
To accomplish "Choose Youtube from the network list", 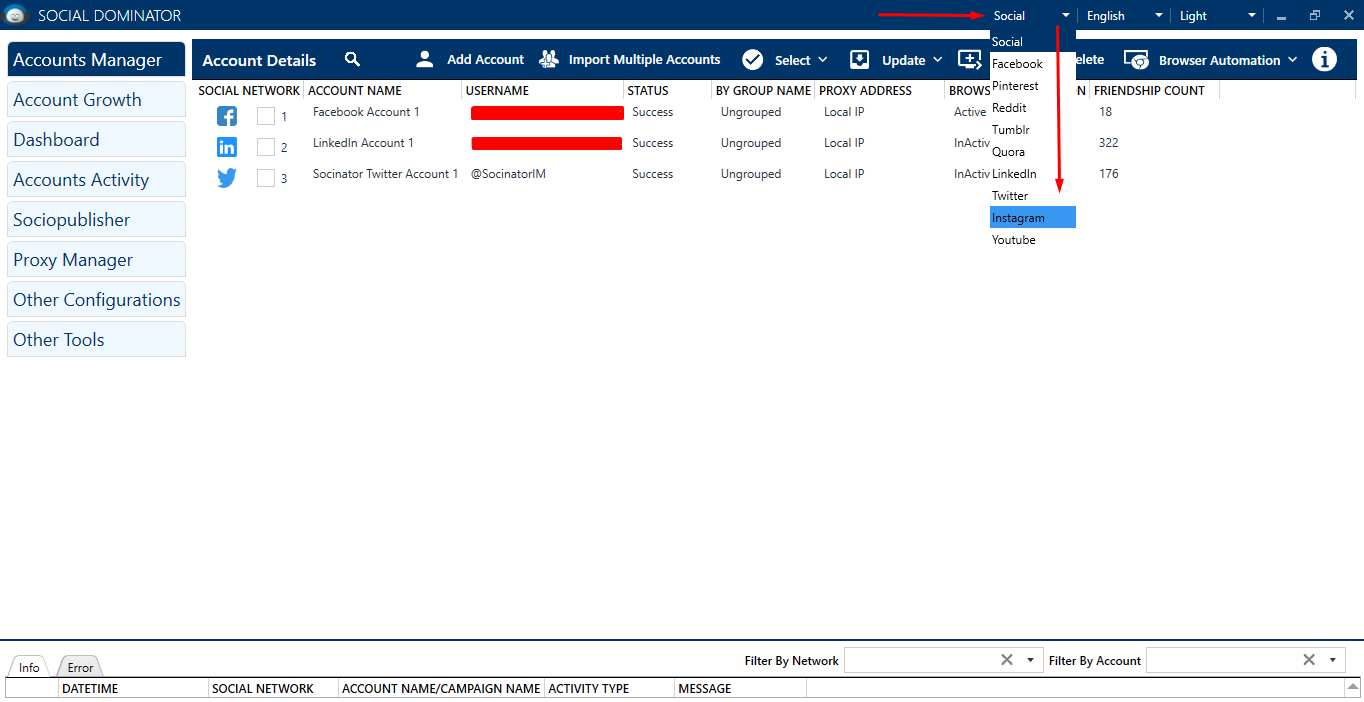I will 1033,240.
